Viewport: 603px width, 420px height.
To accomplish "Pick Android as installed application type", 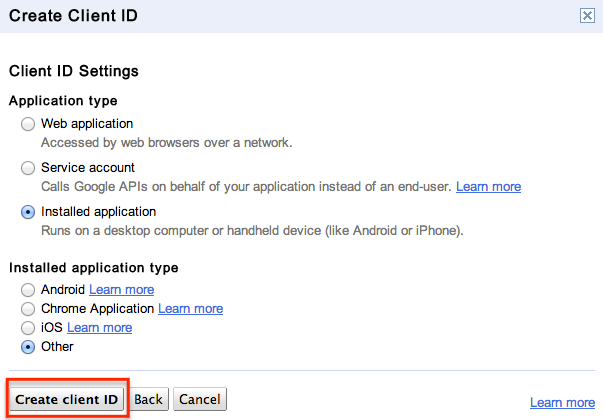I will click(x=28, y=290).
